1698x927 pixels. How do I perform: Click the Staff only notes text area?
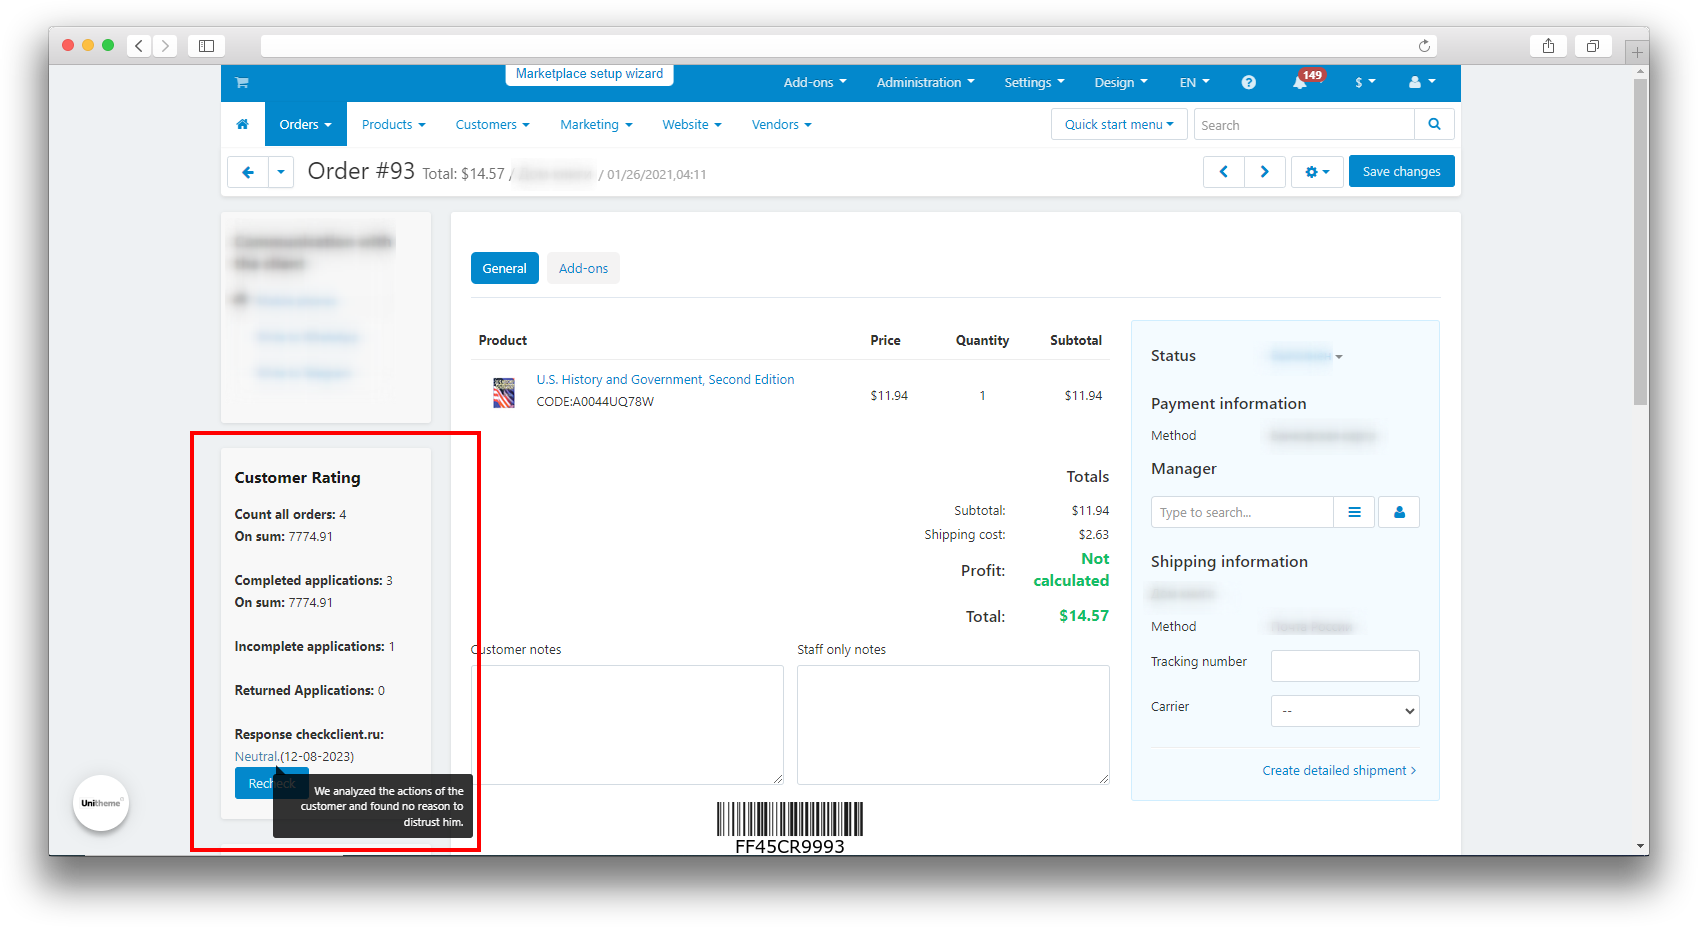pyautogui.click(x=953, y=725)
